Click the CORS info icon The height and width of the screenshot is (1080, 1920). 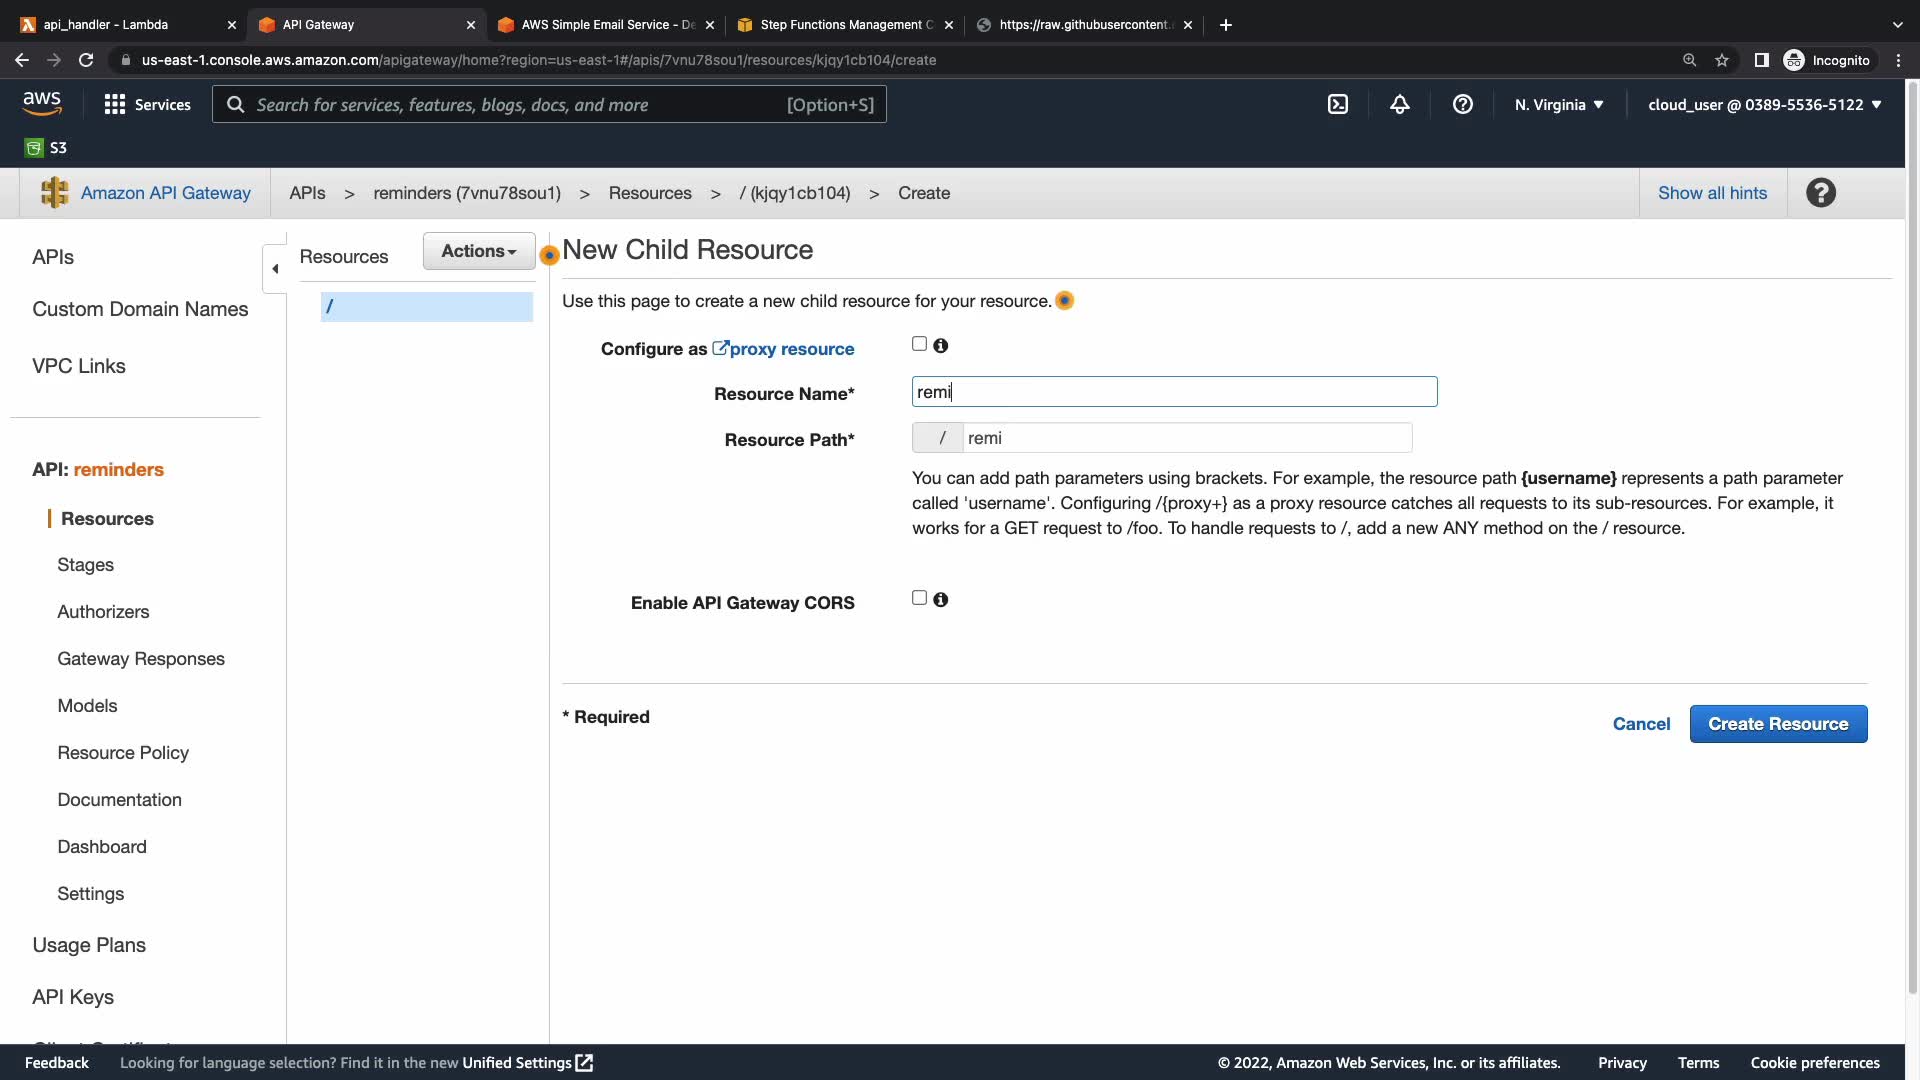coord(940,600)
